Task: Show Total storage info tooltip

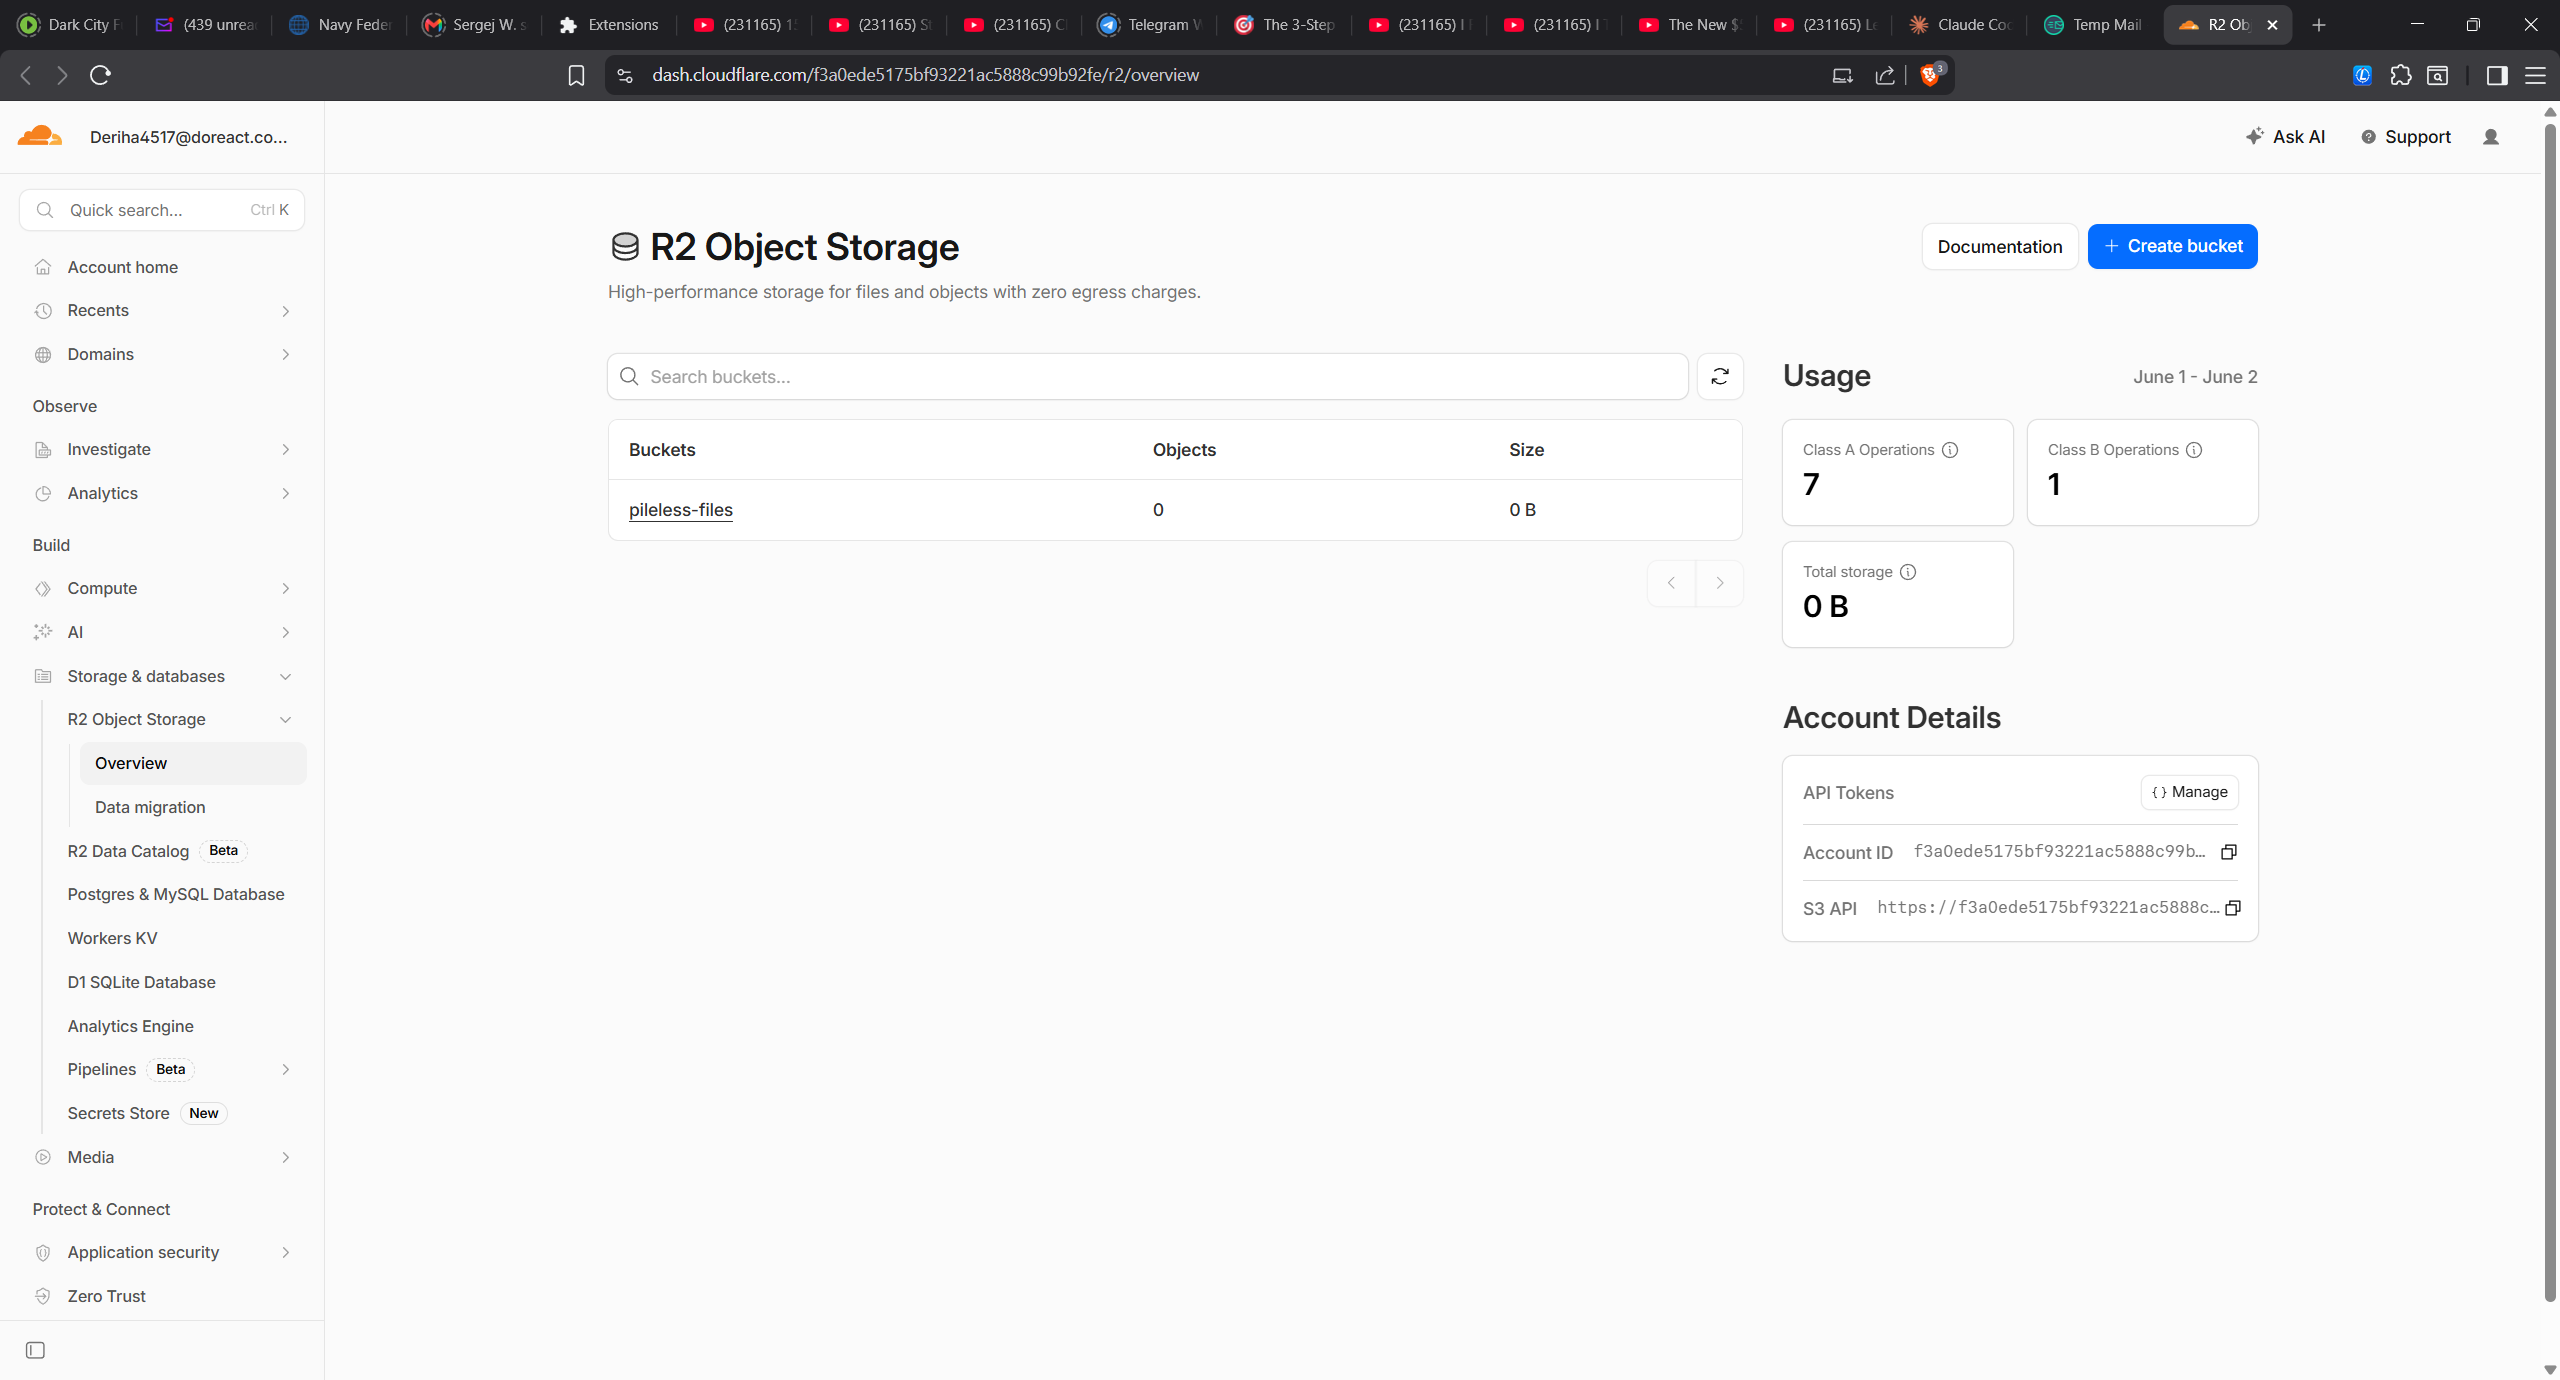Action: tap(1908, 572)
